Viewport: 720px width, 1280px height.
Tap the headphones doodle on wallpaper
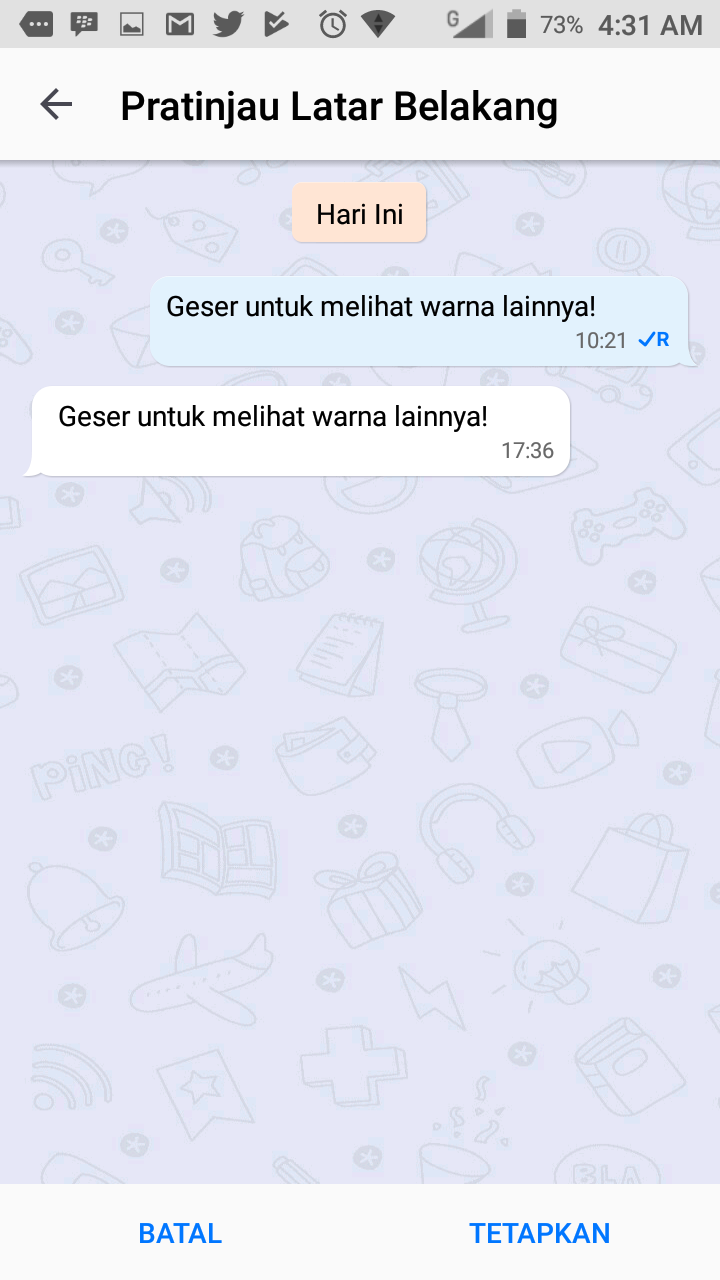[474, 828]
